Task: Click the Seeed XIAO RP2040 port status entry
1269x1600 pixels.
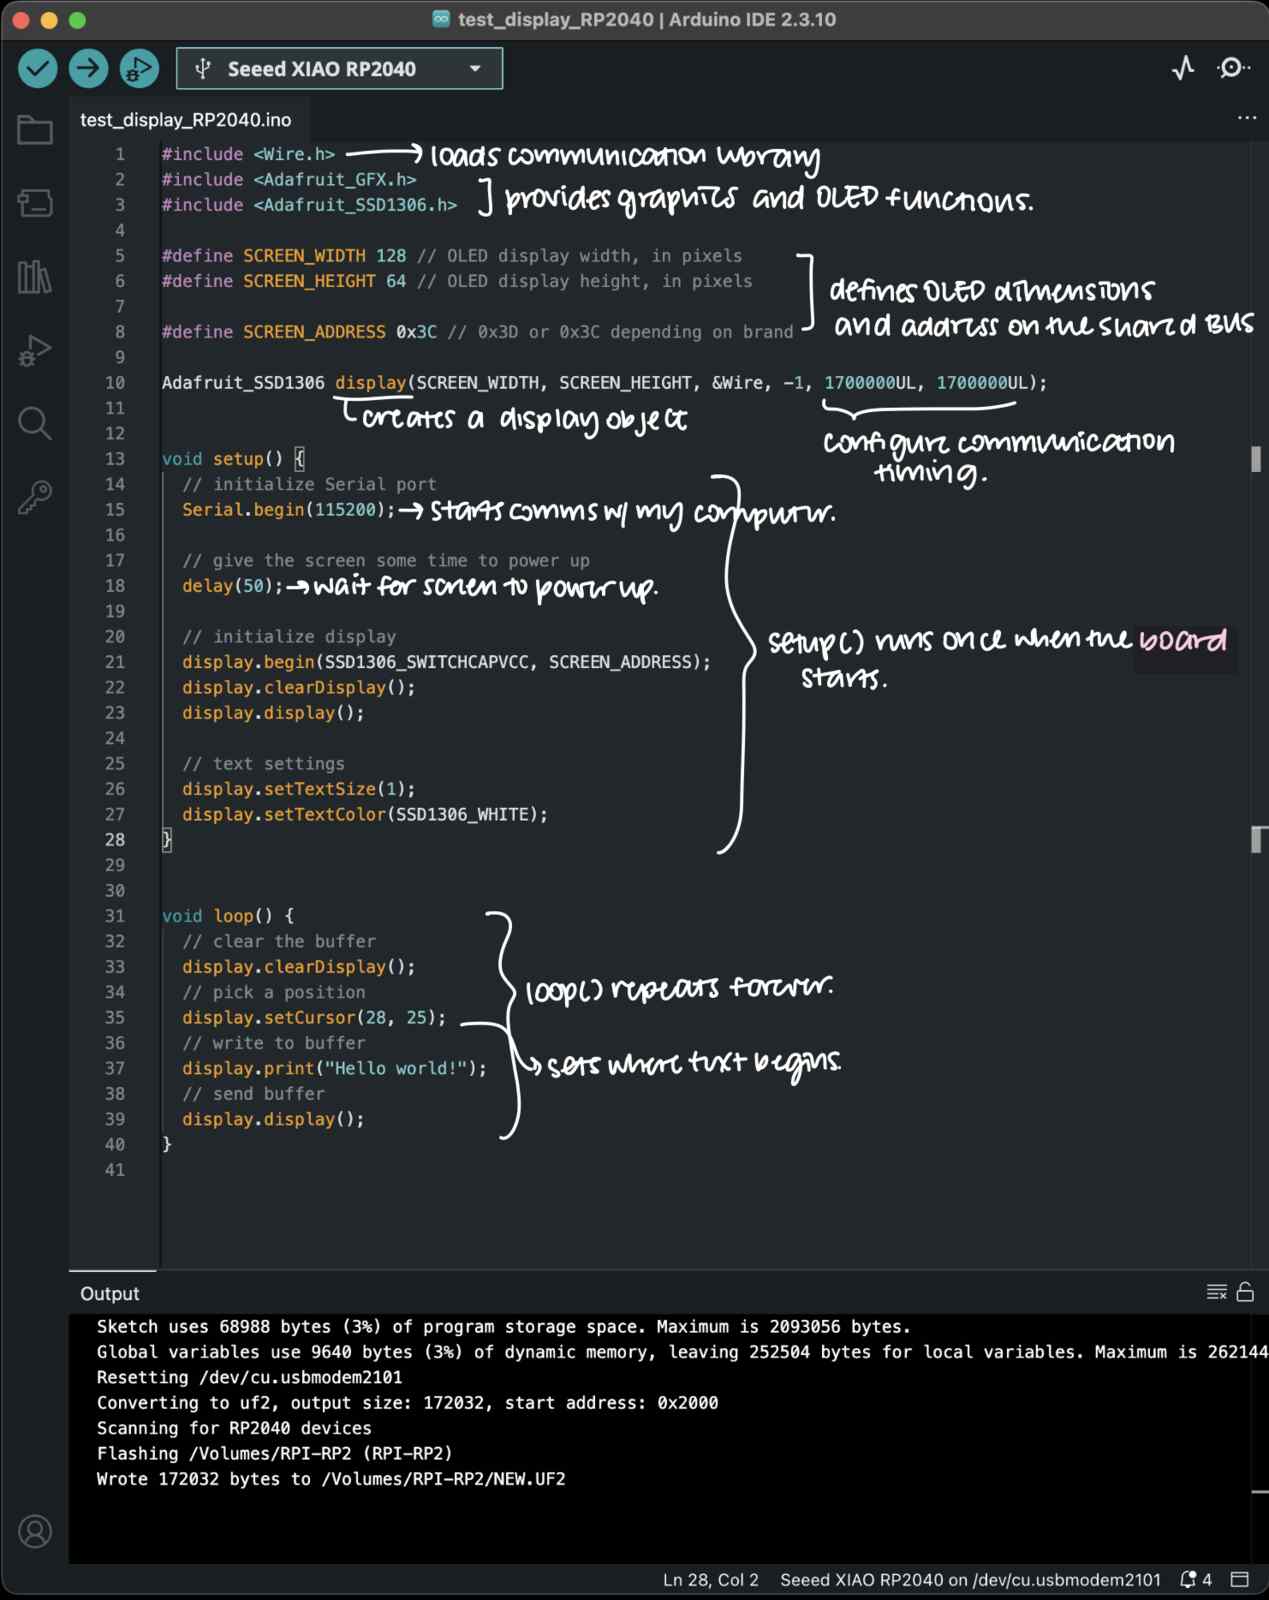Action: [970, 1580]
